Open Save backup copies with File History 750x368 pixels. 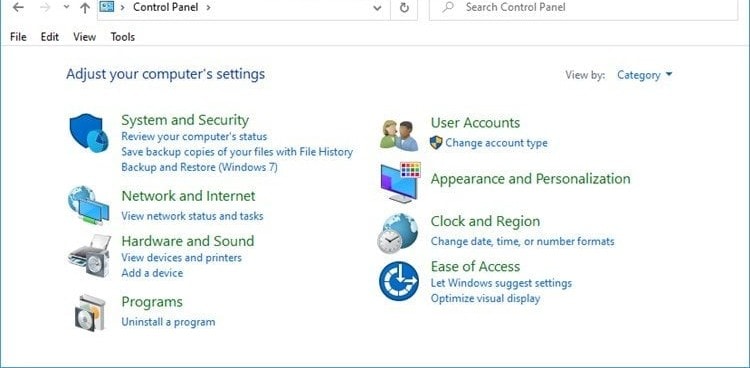tap(237, 152)
